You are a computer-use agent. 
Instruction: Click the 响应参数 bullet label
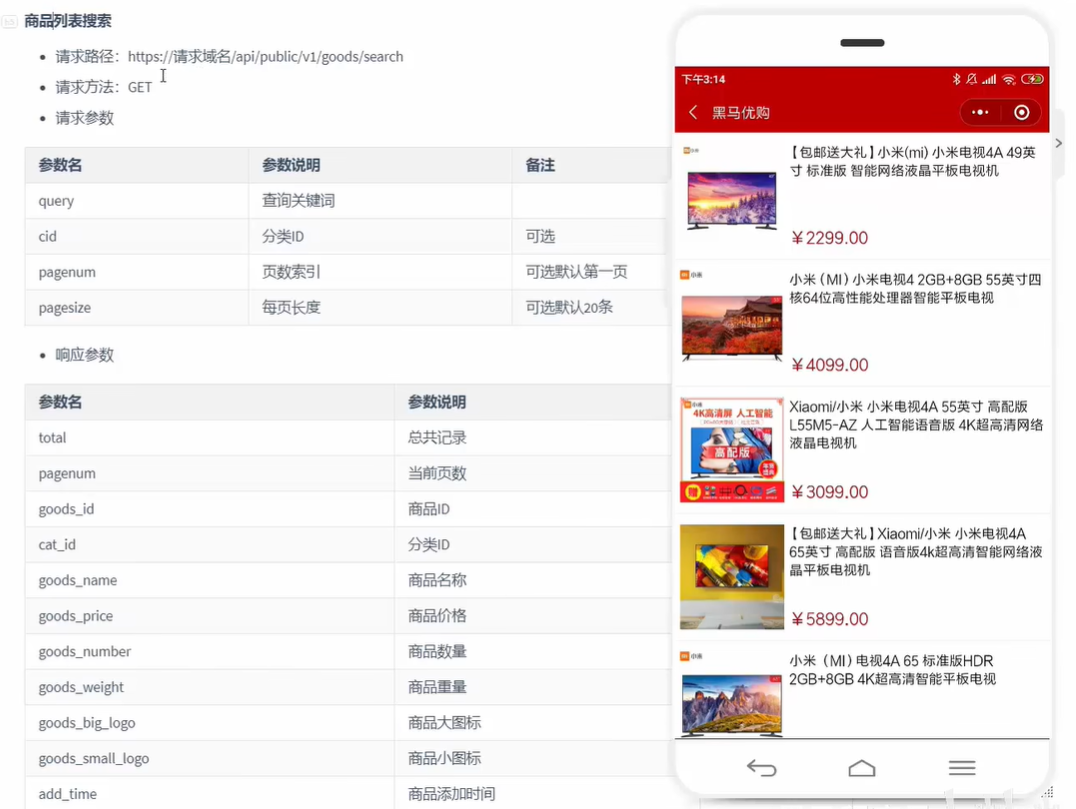pos(84,355)
